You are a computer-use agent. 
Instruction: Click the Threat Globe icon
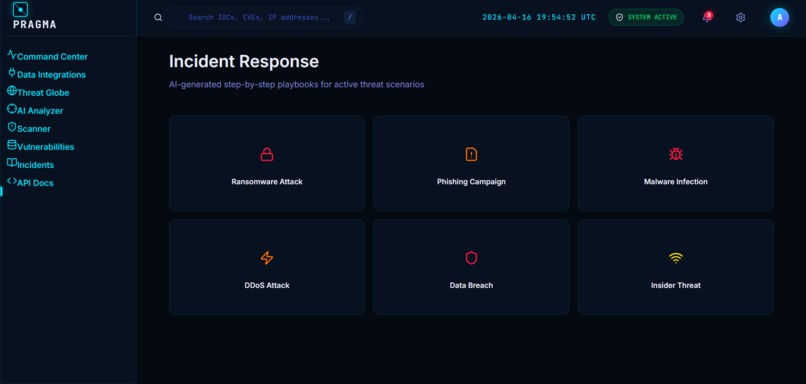pos(12,90)
